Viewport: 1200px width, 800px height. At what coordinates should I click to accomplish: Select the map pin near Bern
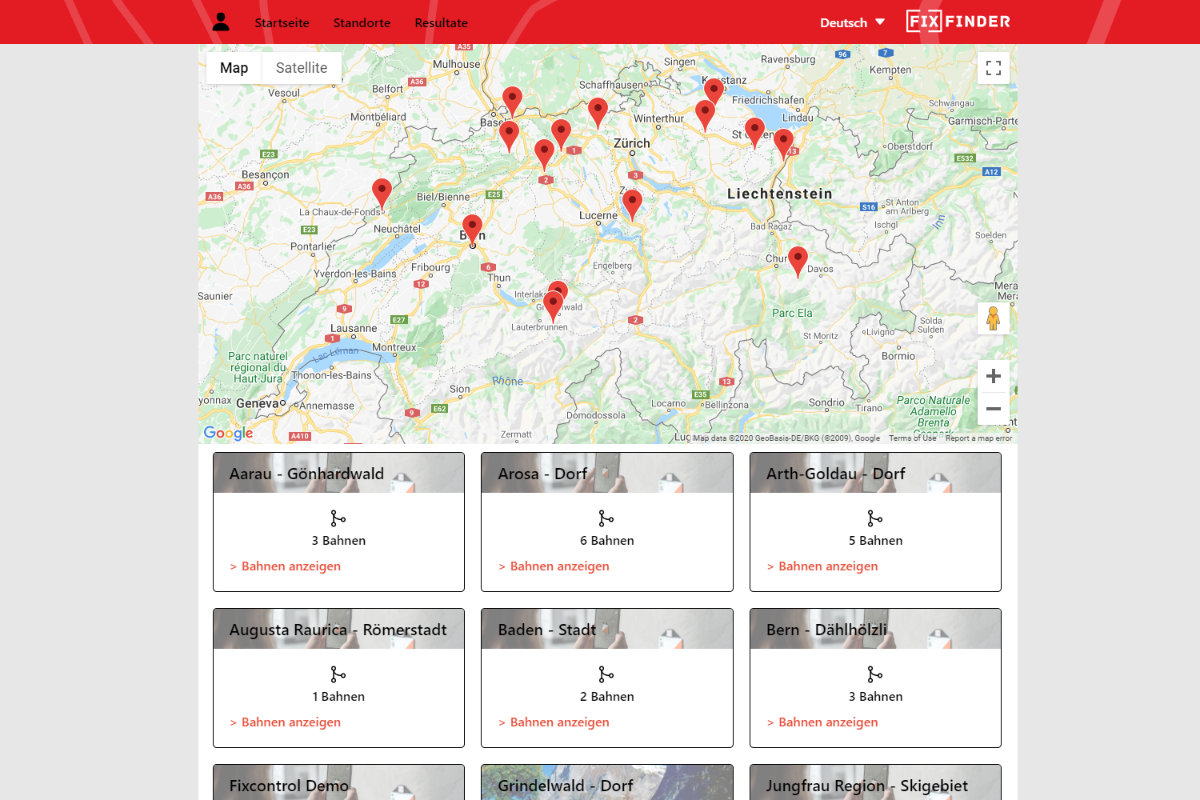[472, 229]
